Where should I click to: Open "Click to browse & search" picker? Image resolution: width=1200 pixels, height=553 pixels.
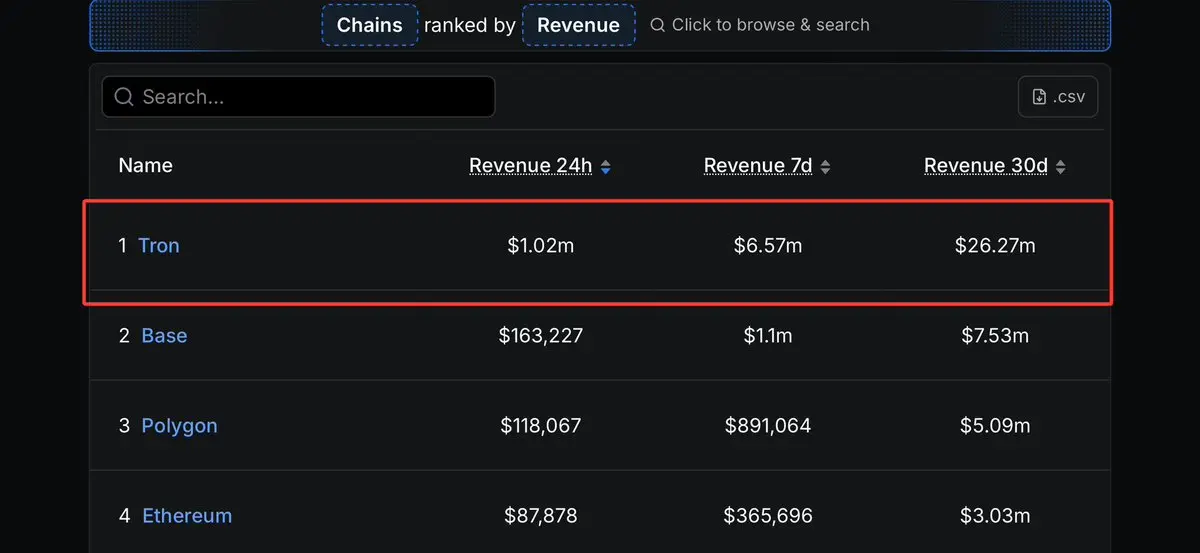pyautogui.click(x=760, y=25)
